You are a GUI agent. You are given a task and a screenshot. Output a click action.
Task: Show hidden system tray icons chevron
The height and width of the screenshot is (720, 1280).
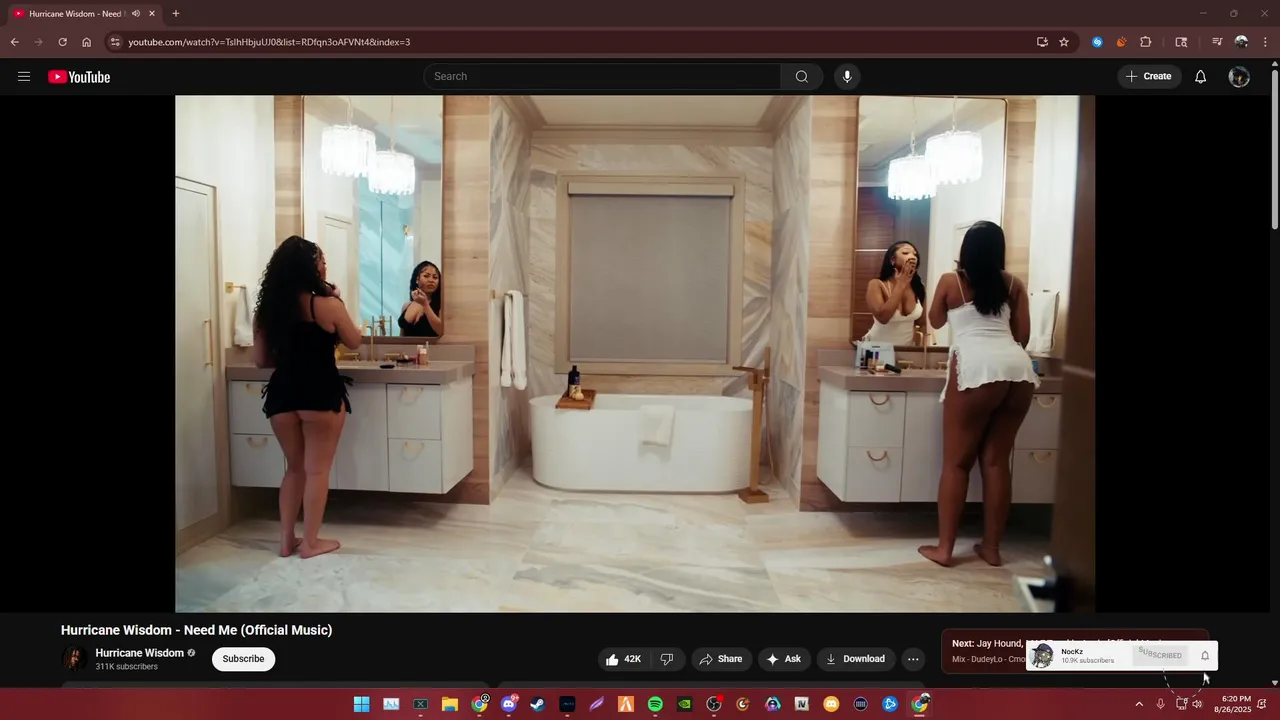coord(1138,704)
